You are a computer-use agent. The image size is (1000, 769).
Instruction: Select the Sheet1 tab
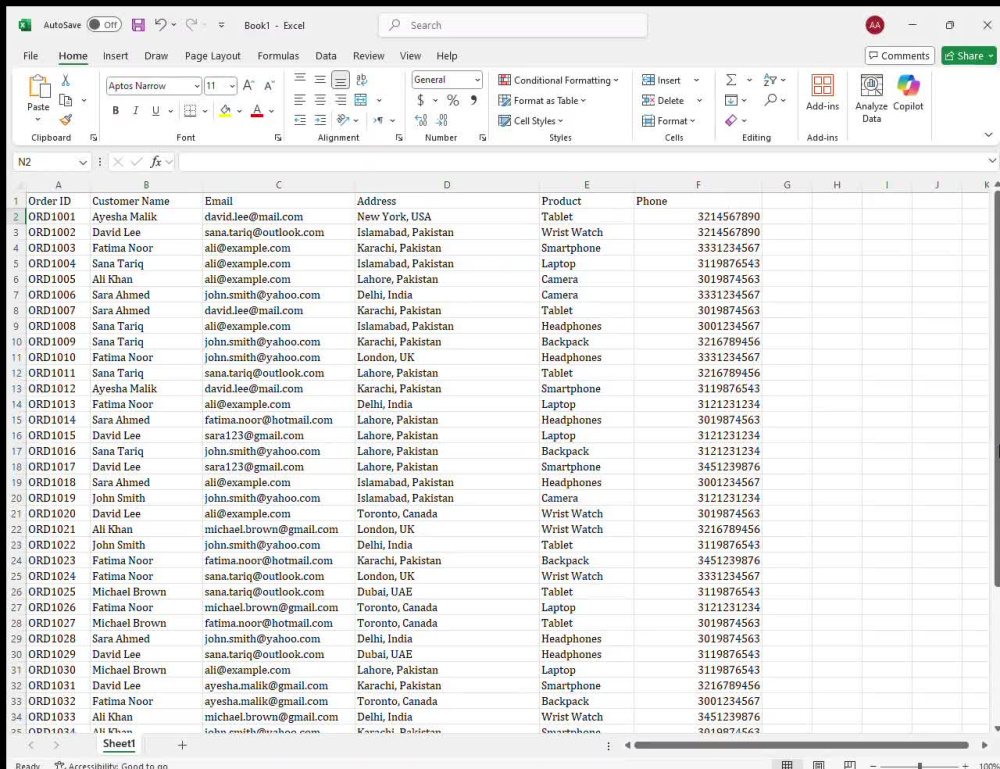click(119, 743)
